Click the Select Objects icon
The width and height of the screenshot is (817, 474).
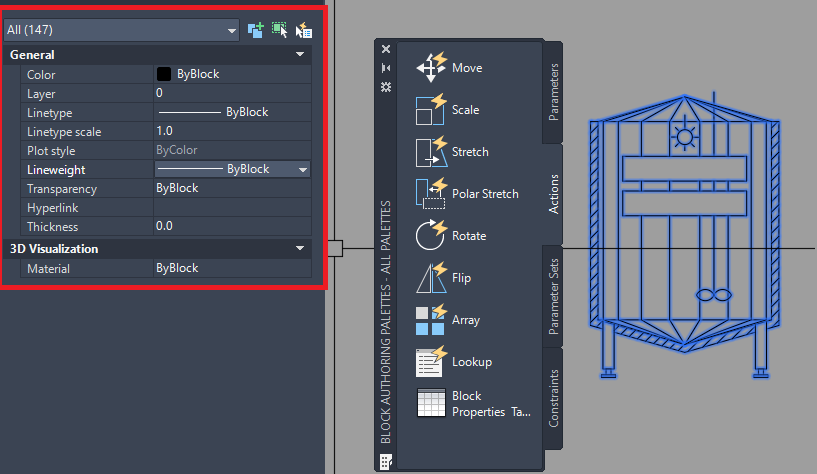[280, 30]
